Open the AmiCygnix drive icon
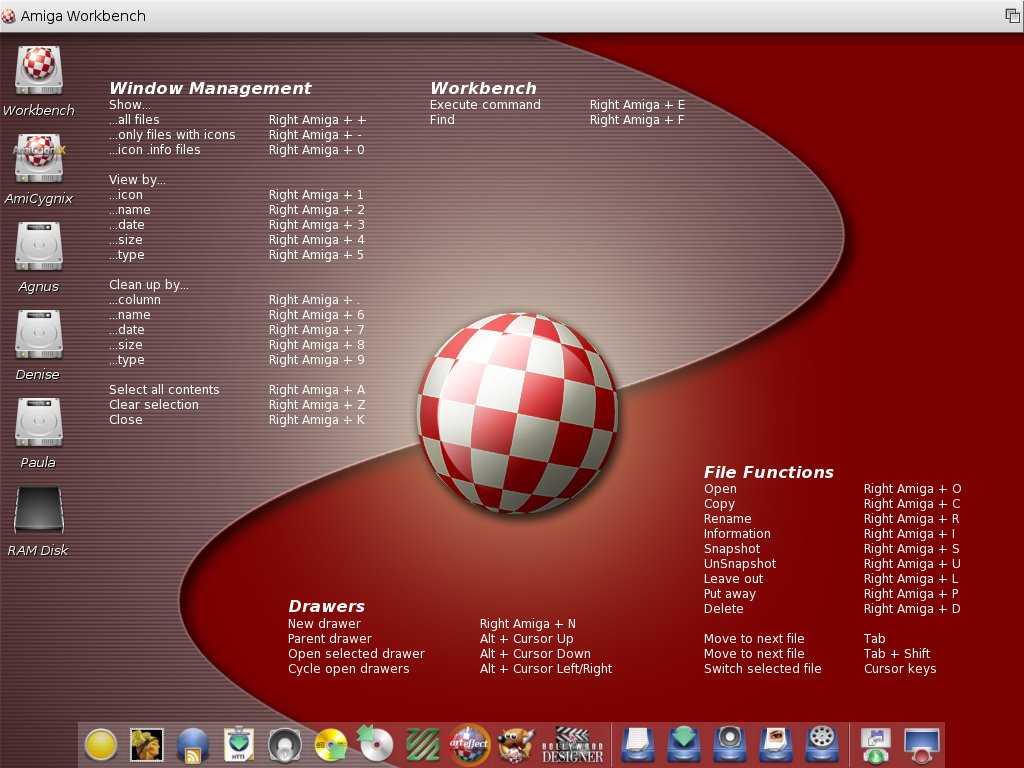1024x768 pixels. (39, 159)
